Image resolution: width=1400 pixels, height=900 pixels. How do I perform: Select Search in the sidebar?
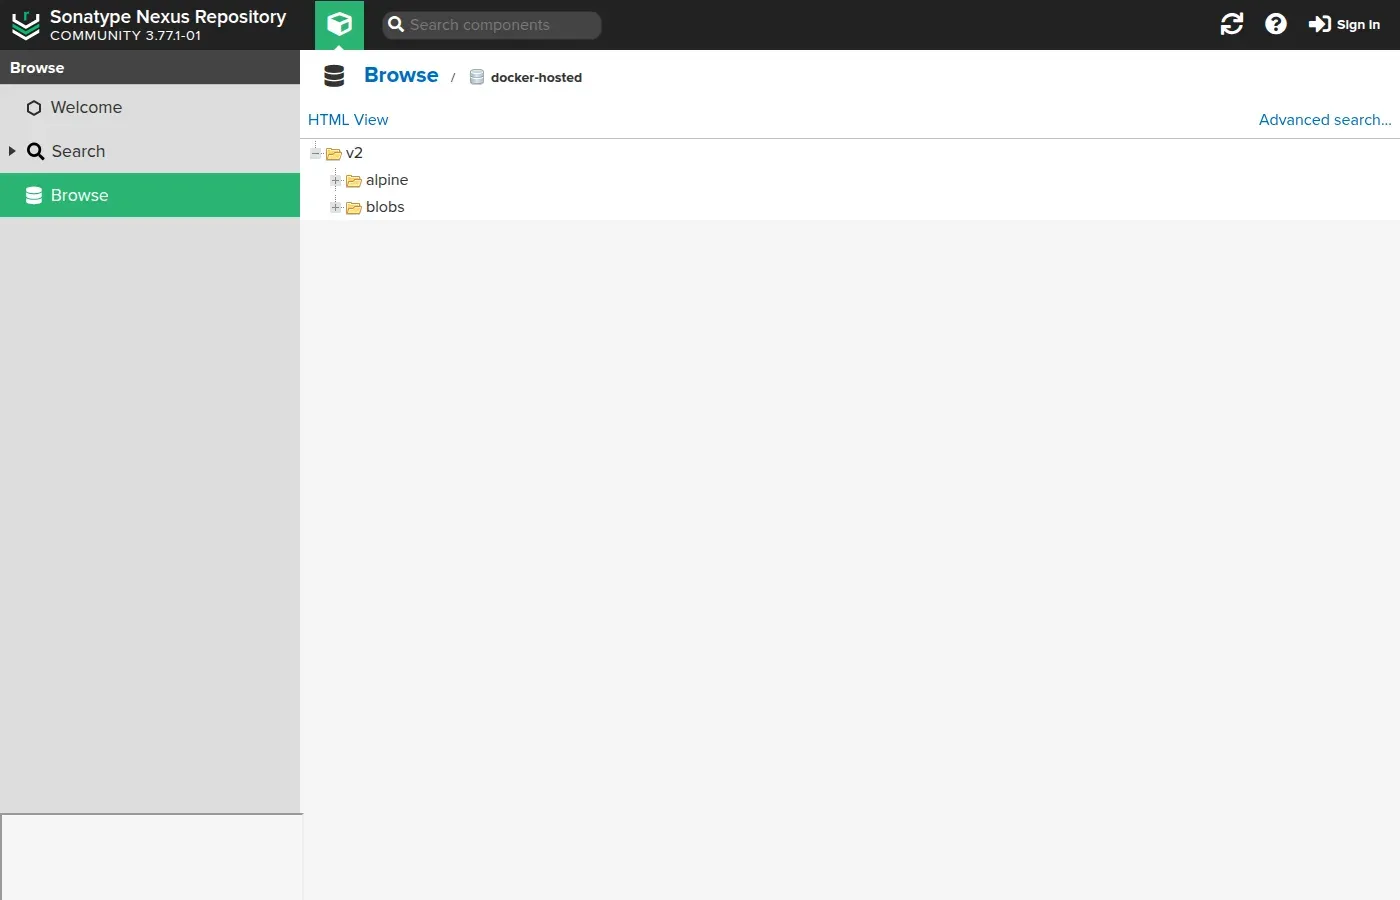click(x=150, y=151)
